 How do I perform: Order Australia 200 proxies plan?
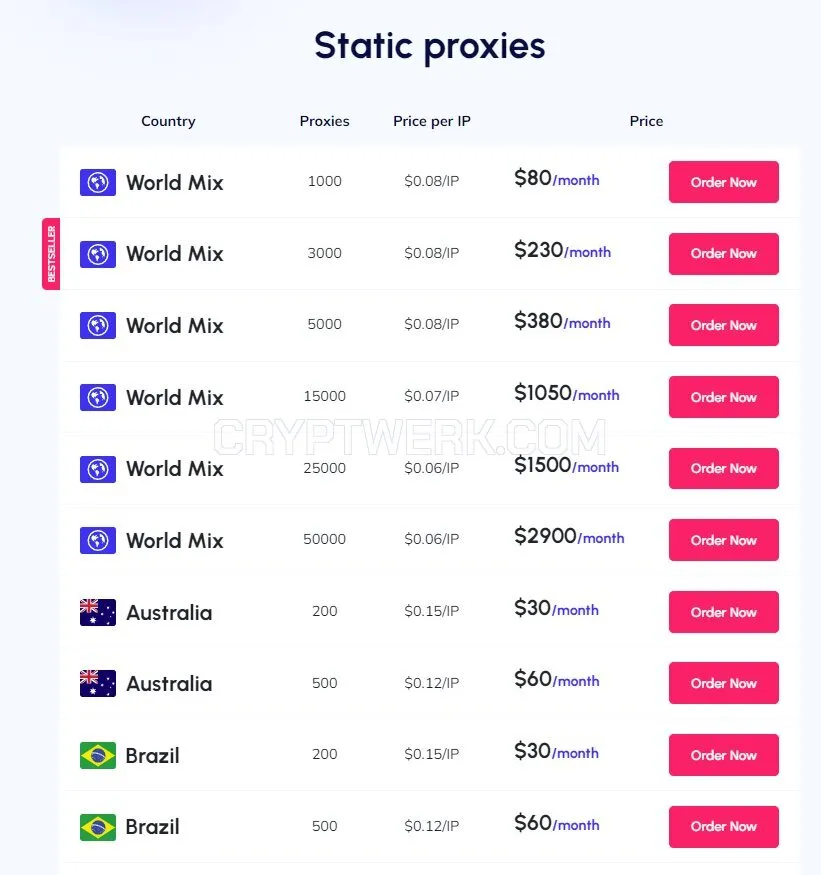pos(723,612)
